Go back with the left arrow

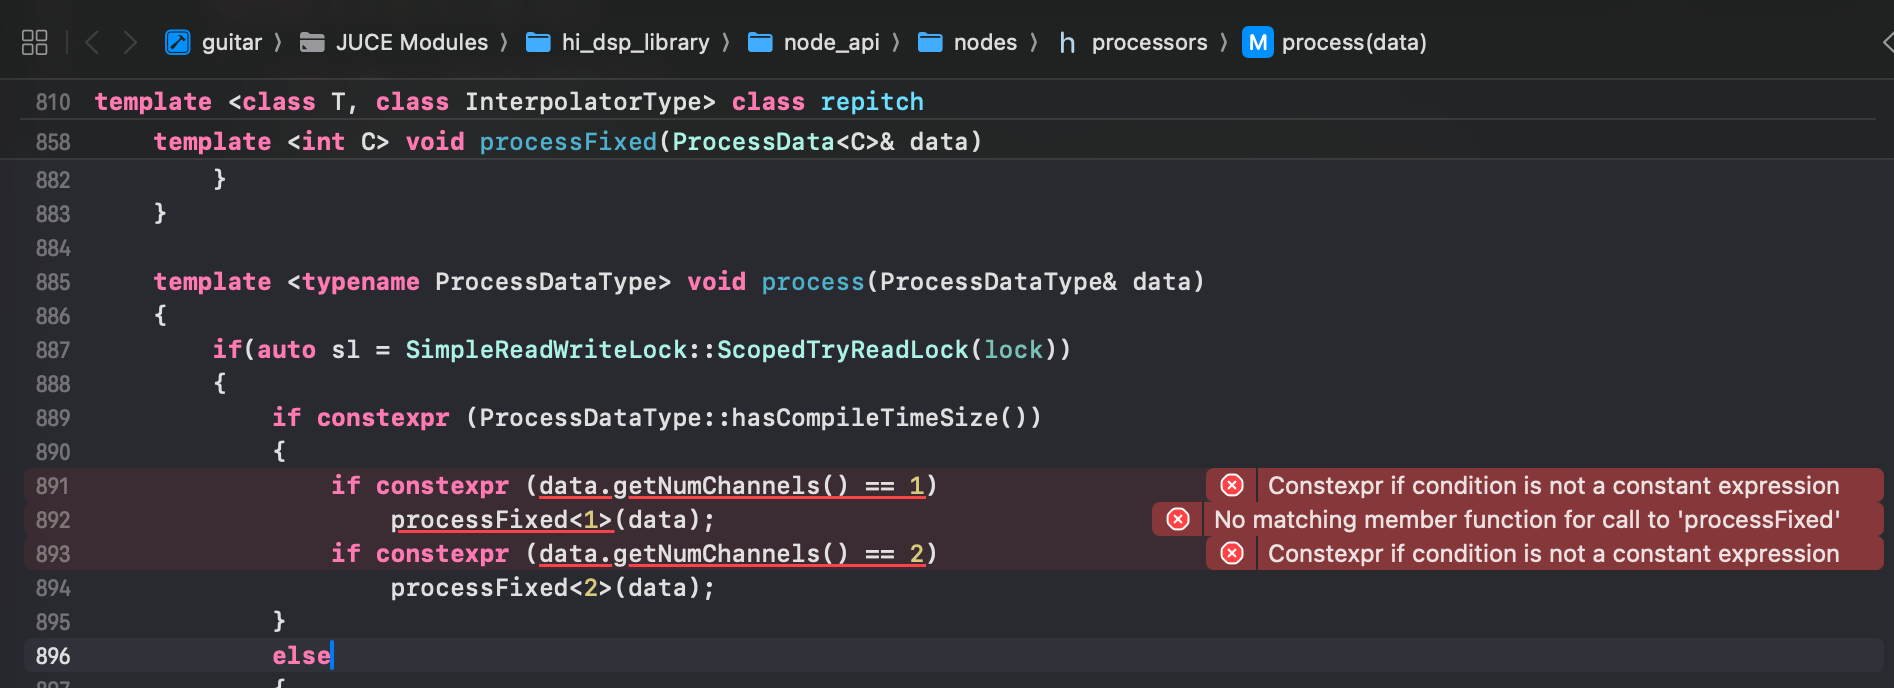pyautogui.click(x=92, y=42)
